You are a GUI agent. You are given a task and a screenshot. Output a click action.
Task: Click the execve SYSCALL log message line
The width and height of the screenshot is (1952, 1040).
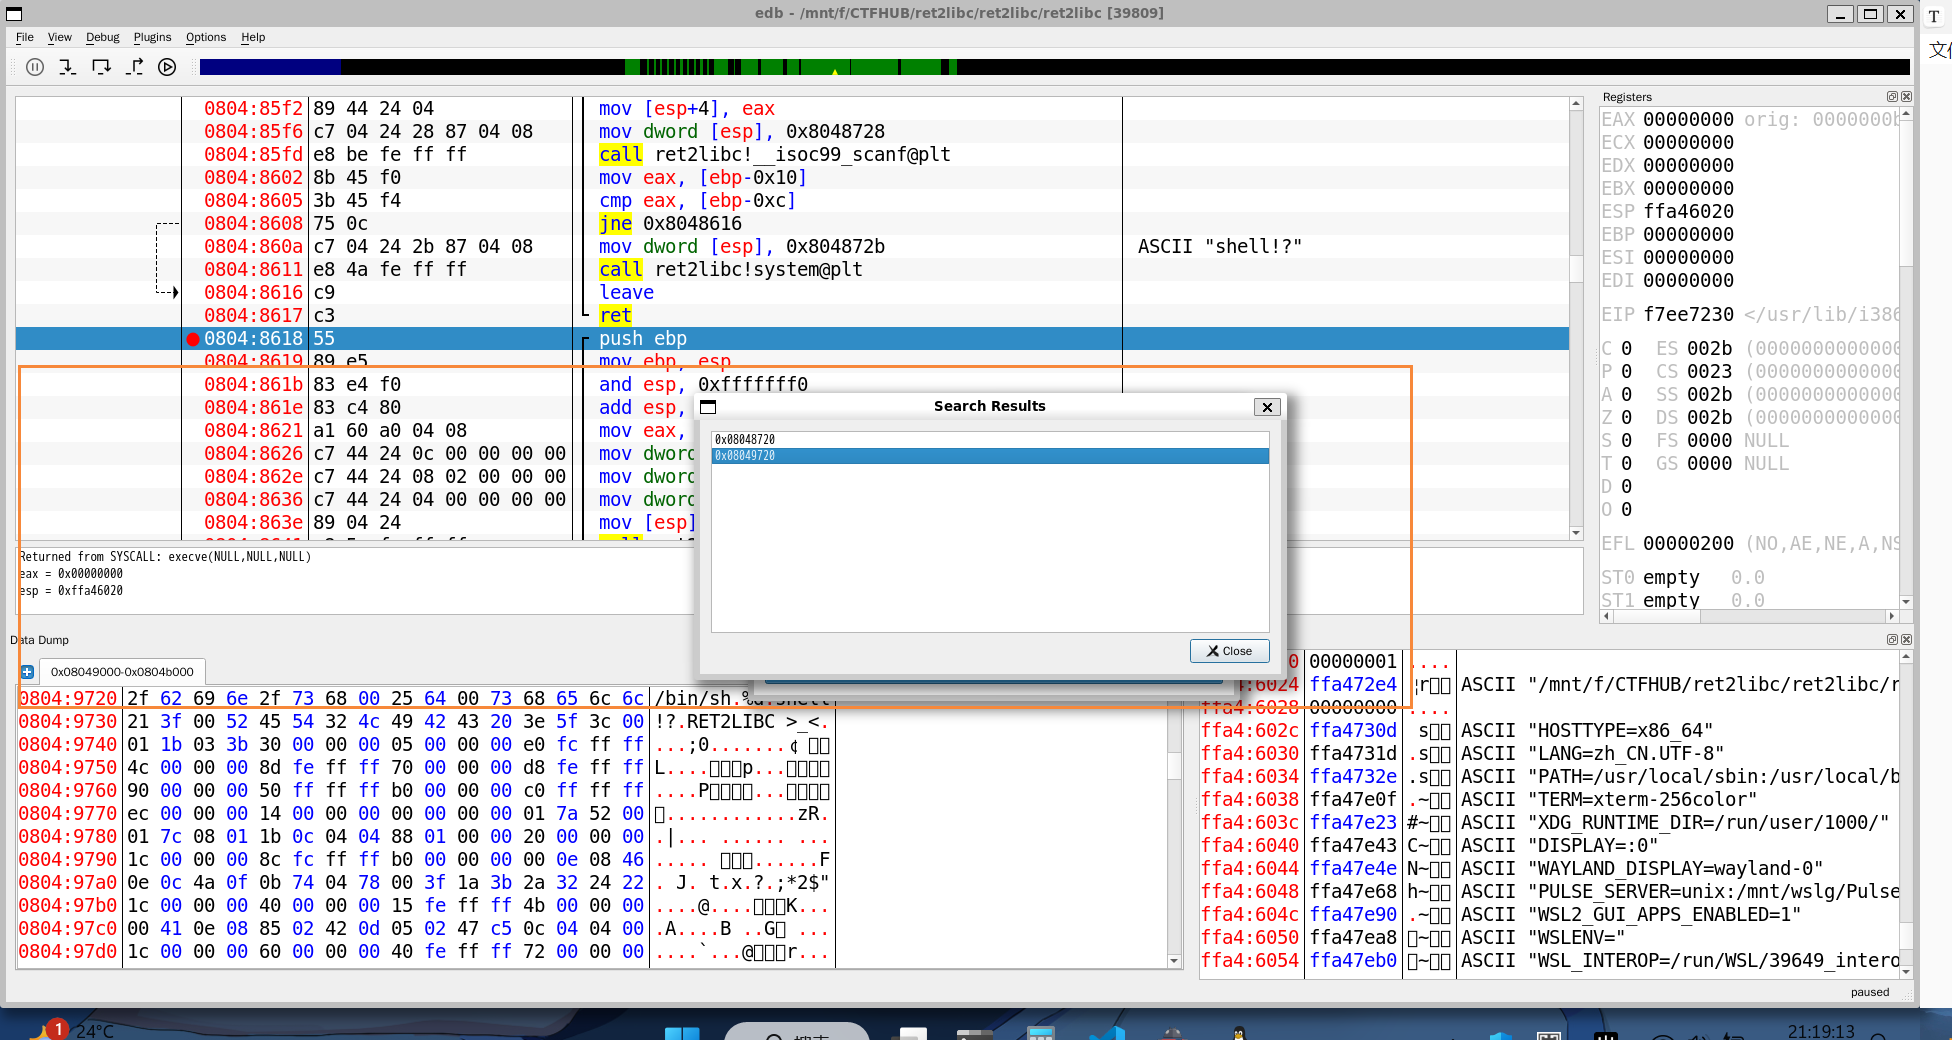[166, 557]
